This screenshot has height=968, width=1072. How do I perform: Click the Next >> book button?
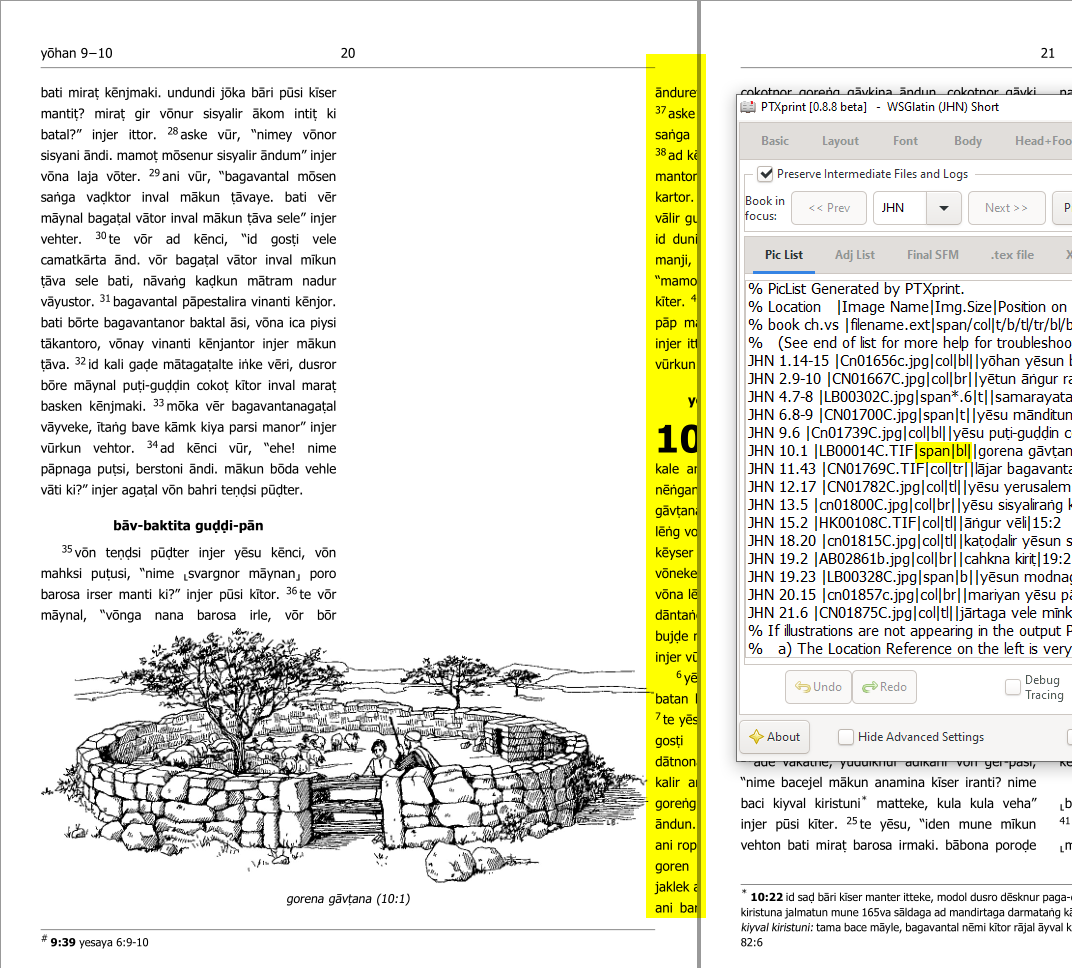click(1006, 208)
